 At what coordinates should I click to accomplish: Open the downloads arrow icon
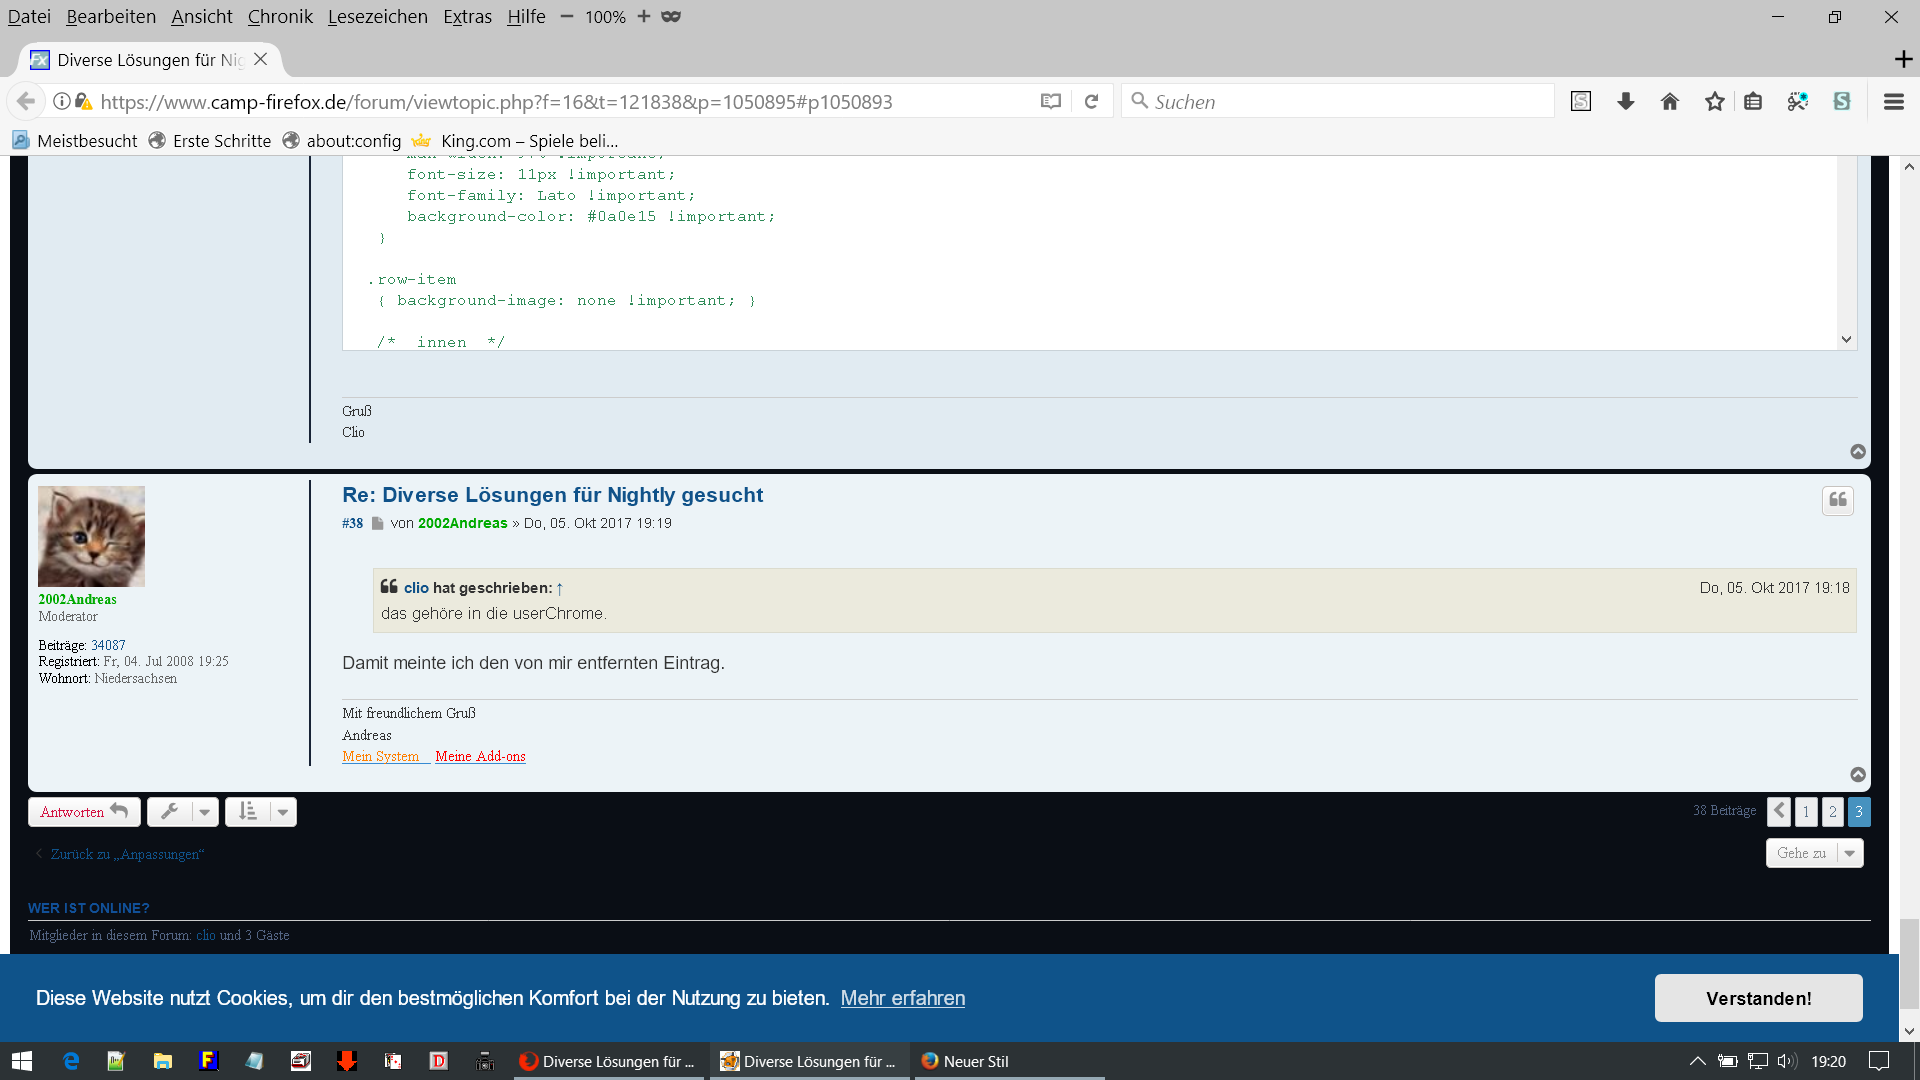1626,101
